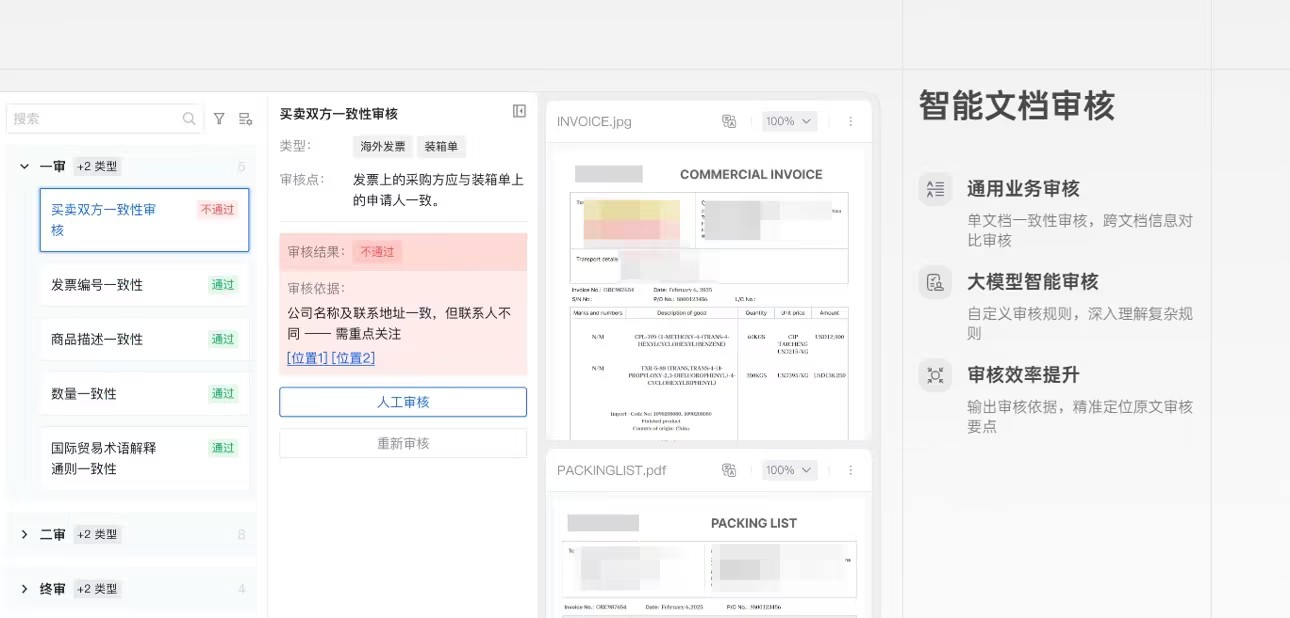Click the +2 类型 tag beside 终审
Viewport: 1290px width, 618px height.
click(97, 589)
